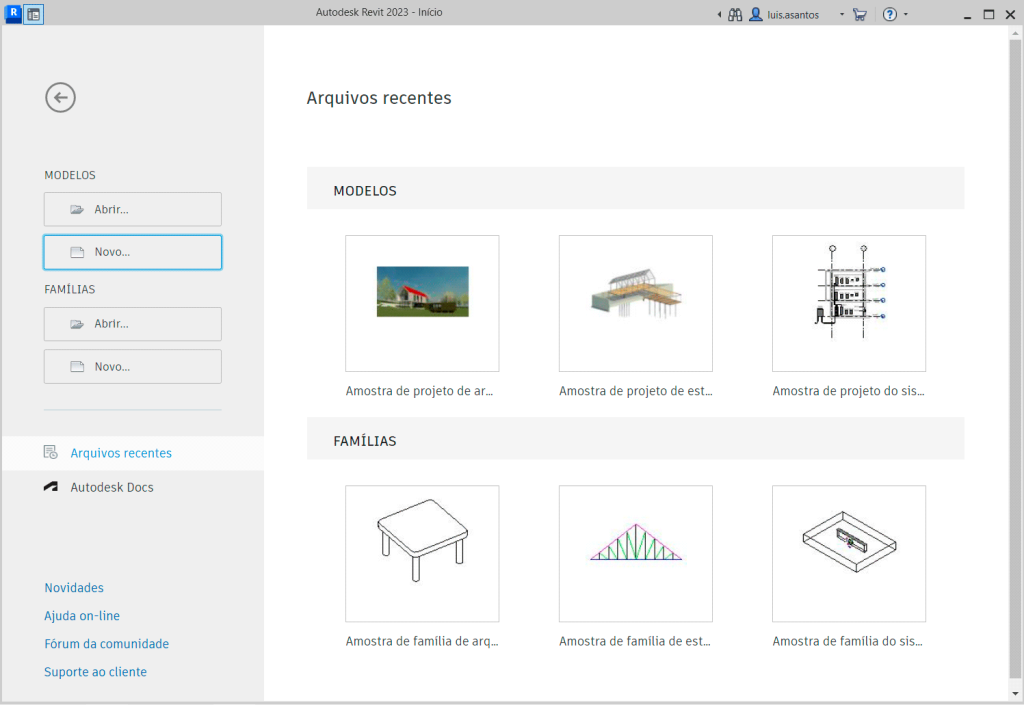Image resolution: width=1024 pixels, height=705 pixels.
Task: Click the Help question mark icon
Action: pos(889,14)
